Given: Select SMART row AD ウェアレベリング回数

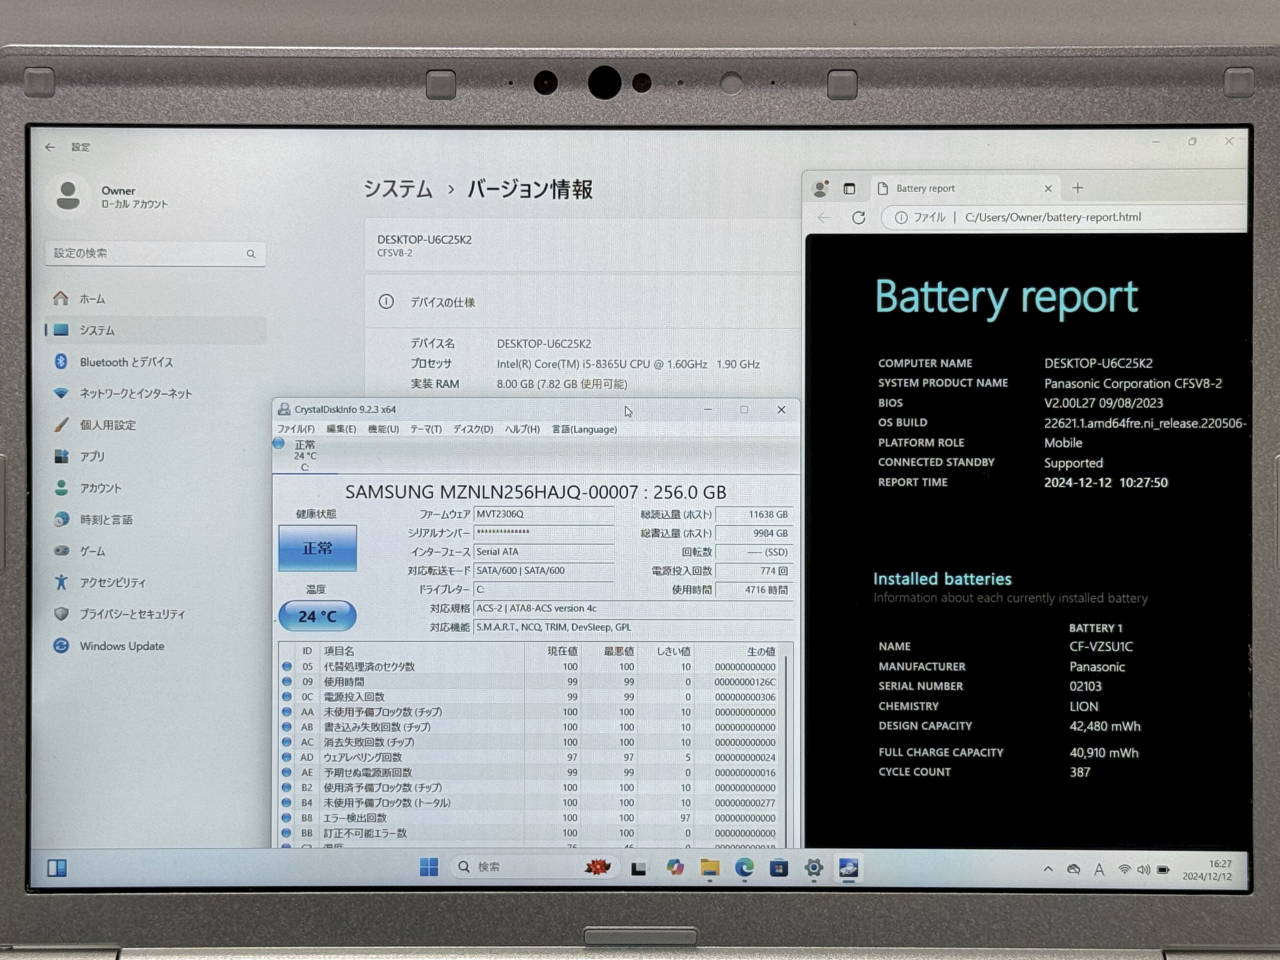Looking at the screenshot, I should (x=531, y=757).
